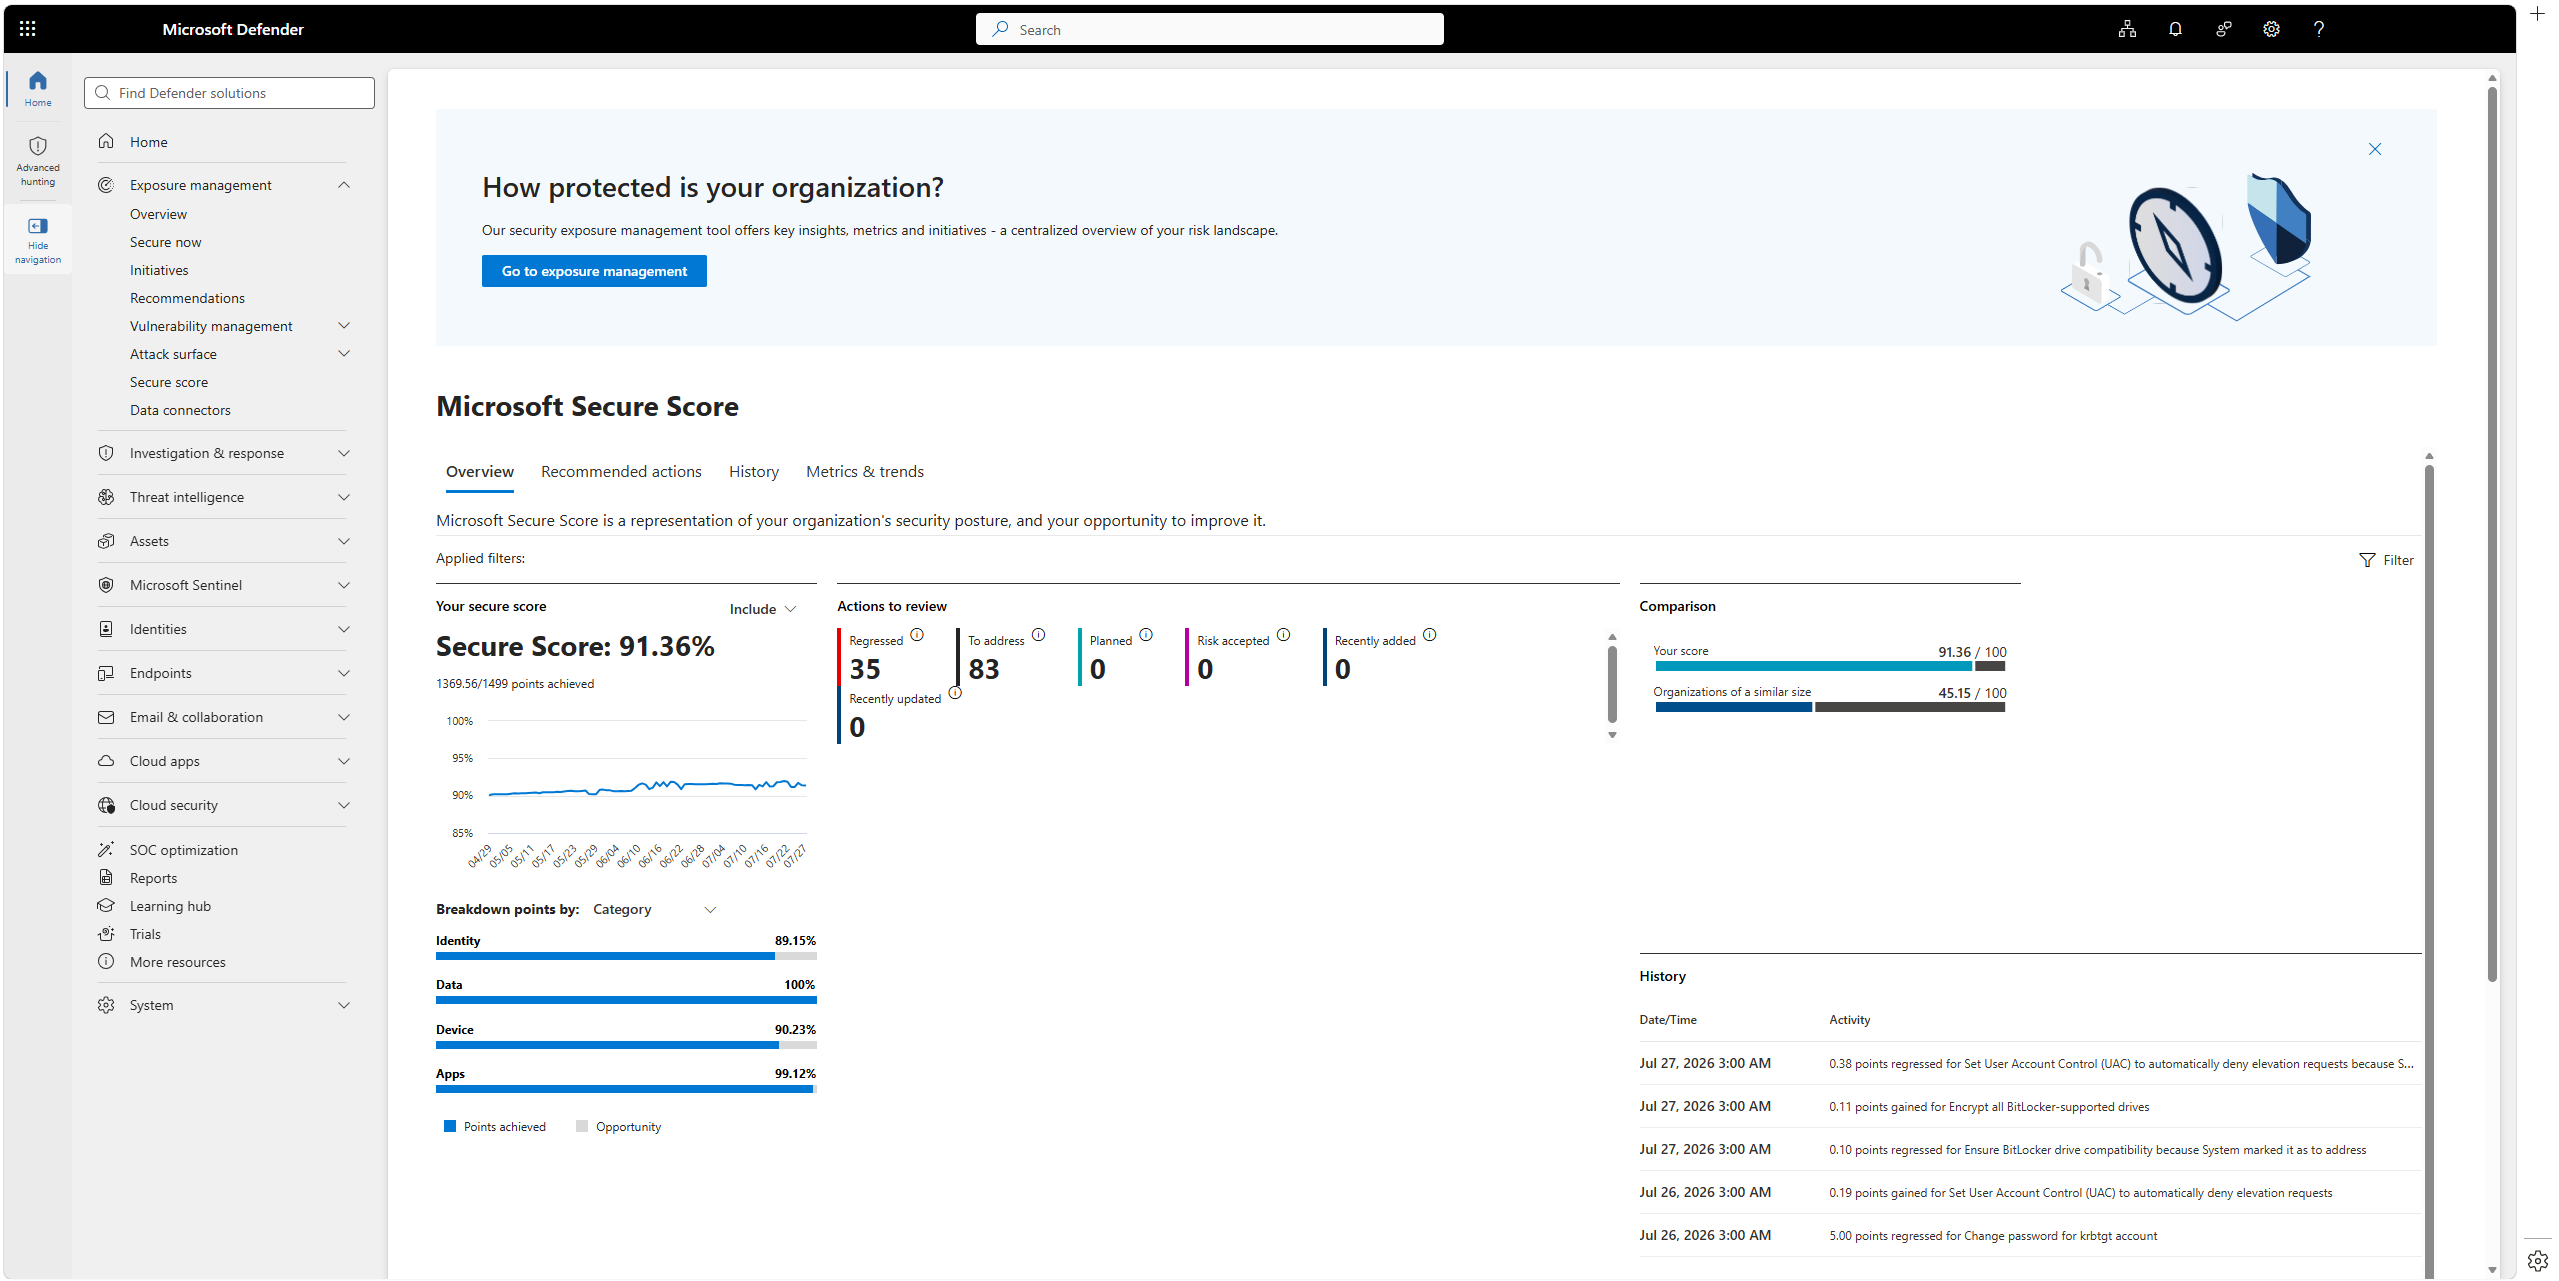Show info for Recently updated metric
The width and height of the screenshot is (2559, 1281).
955,693
